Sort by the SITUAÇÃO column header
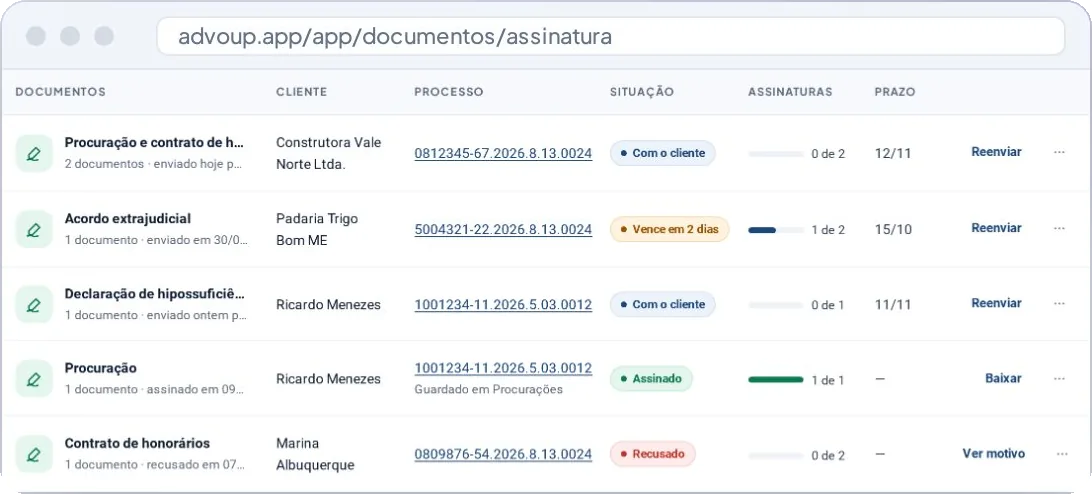 click(641, 92)
